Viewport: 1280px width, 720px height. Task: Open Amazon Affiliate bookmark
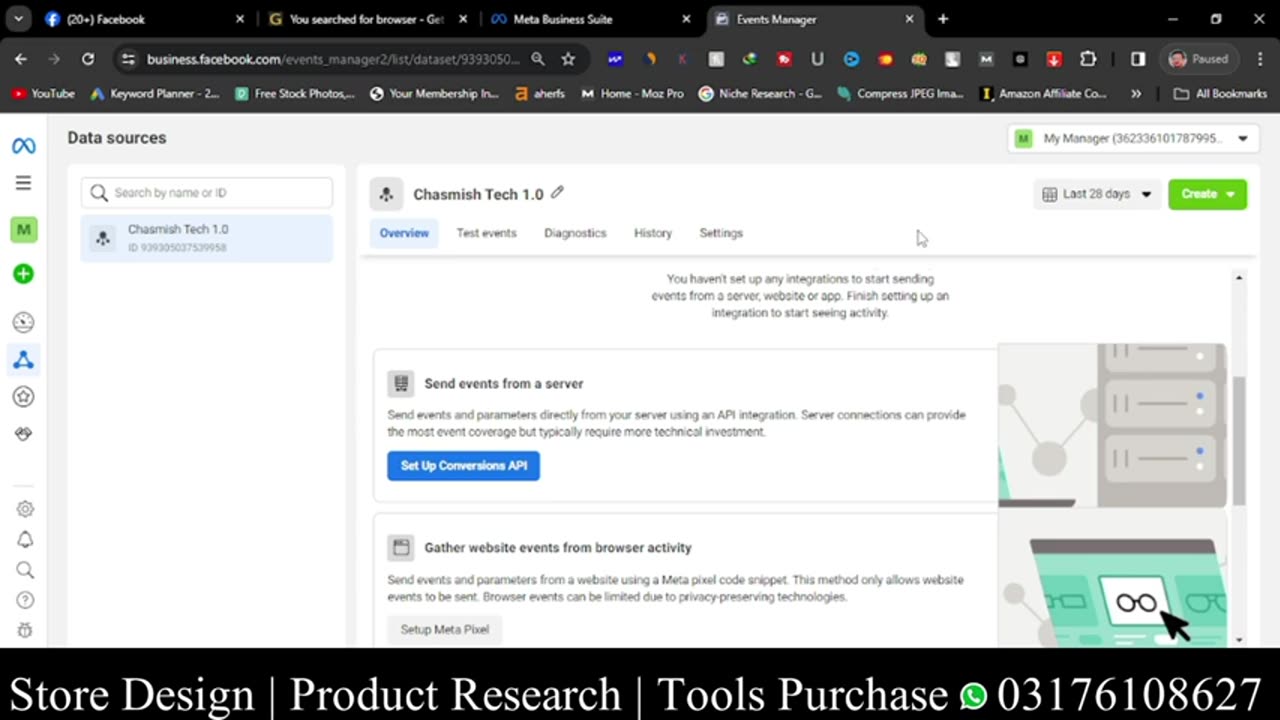1043,93
